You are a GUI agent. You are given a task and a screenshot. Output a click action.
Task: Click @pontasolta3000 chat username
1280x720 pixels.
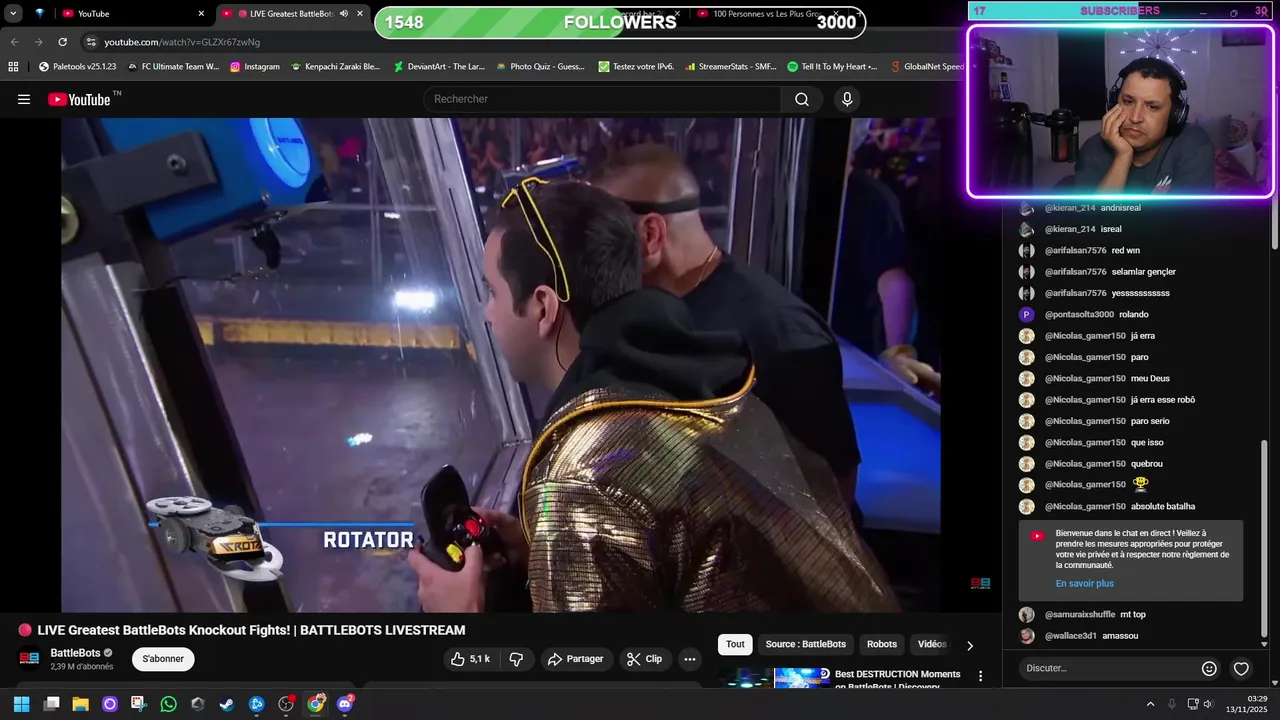[x=1079, y=315]
